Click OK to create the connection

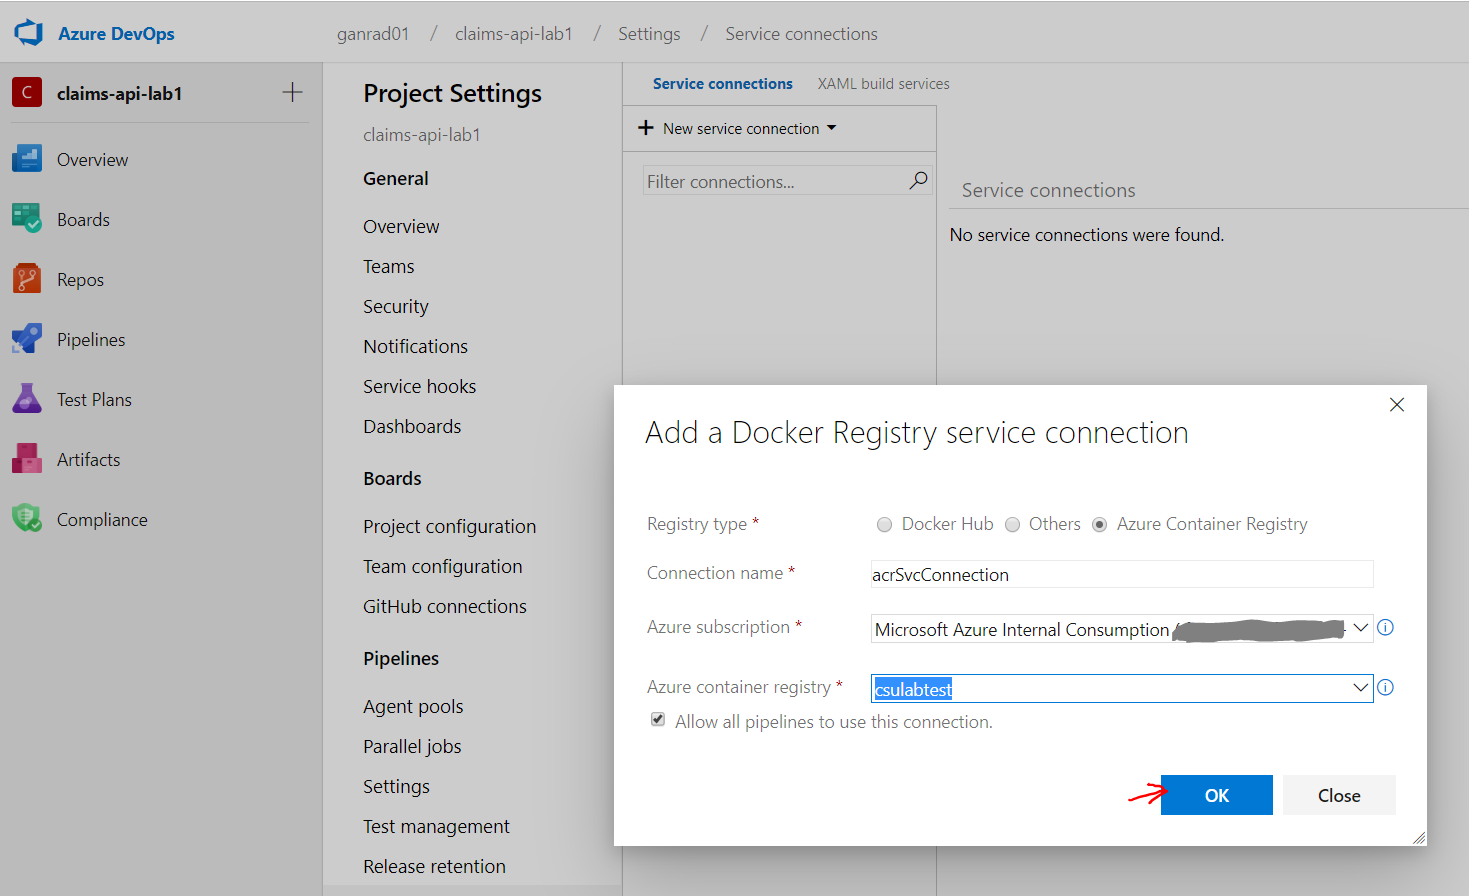(1217, 795)
